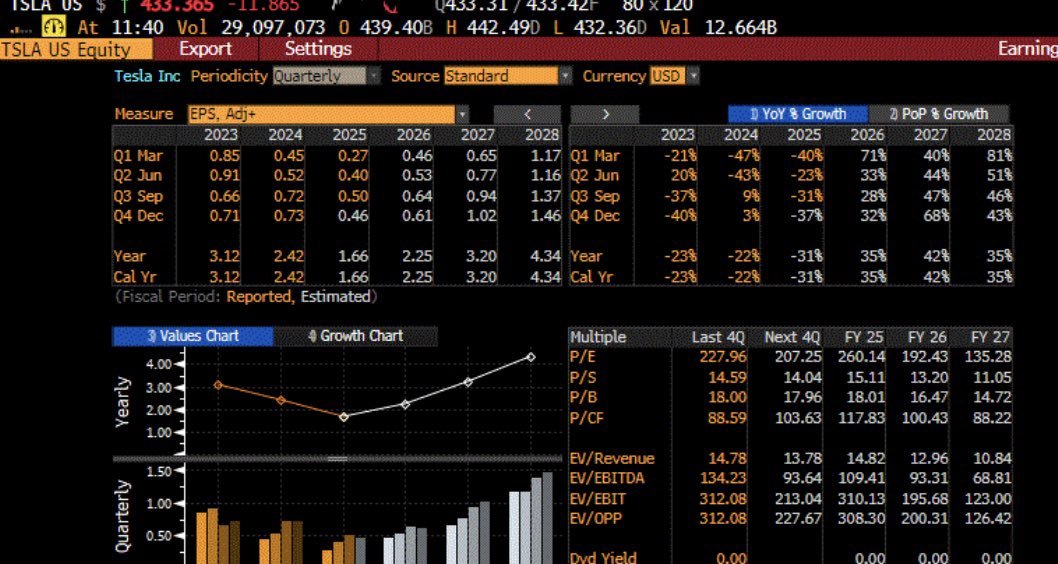Expand the Measure EPS, Adj+ dropdown
Image resolution: width=1058 pixels, height=564 pixels.
pyautogui.click(x=329, y=114)
